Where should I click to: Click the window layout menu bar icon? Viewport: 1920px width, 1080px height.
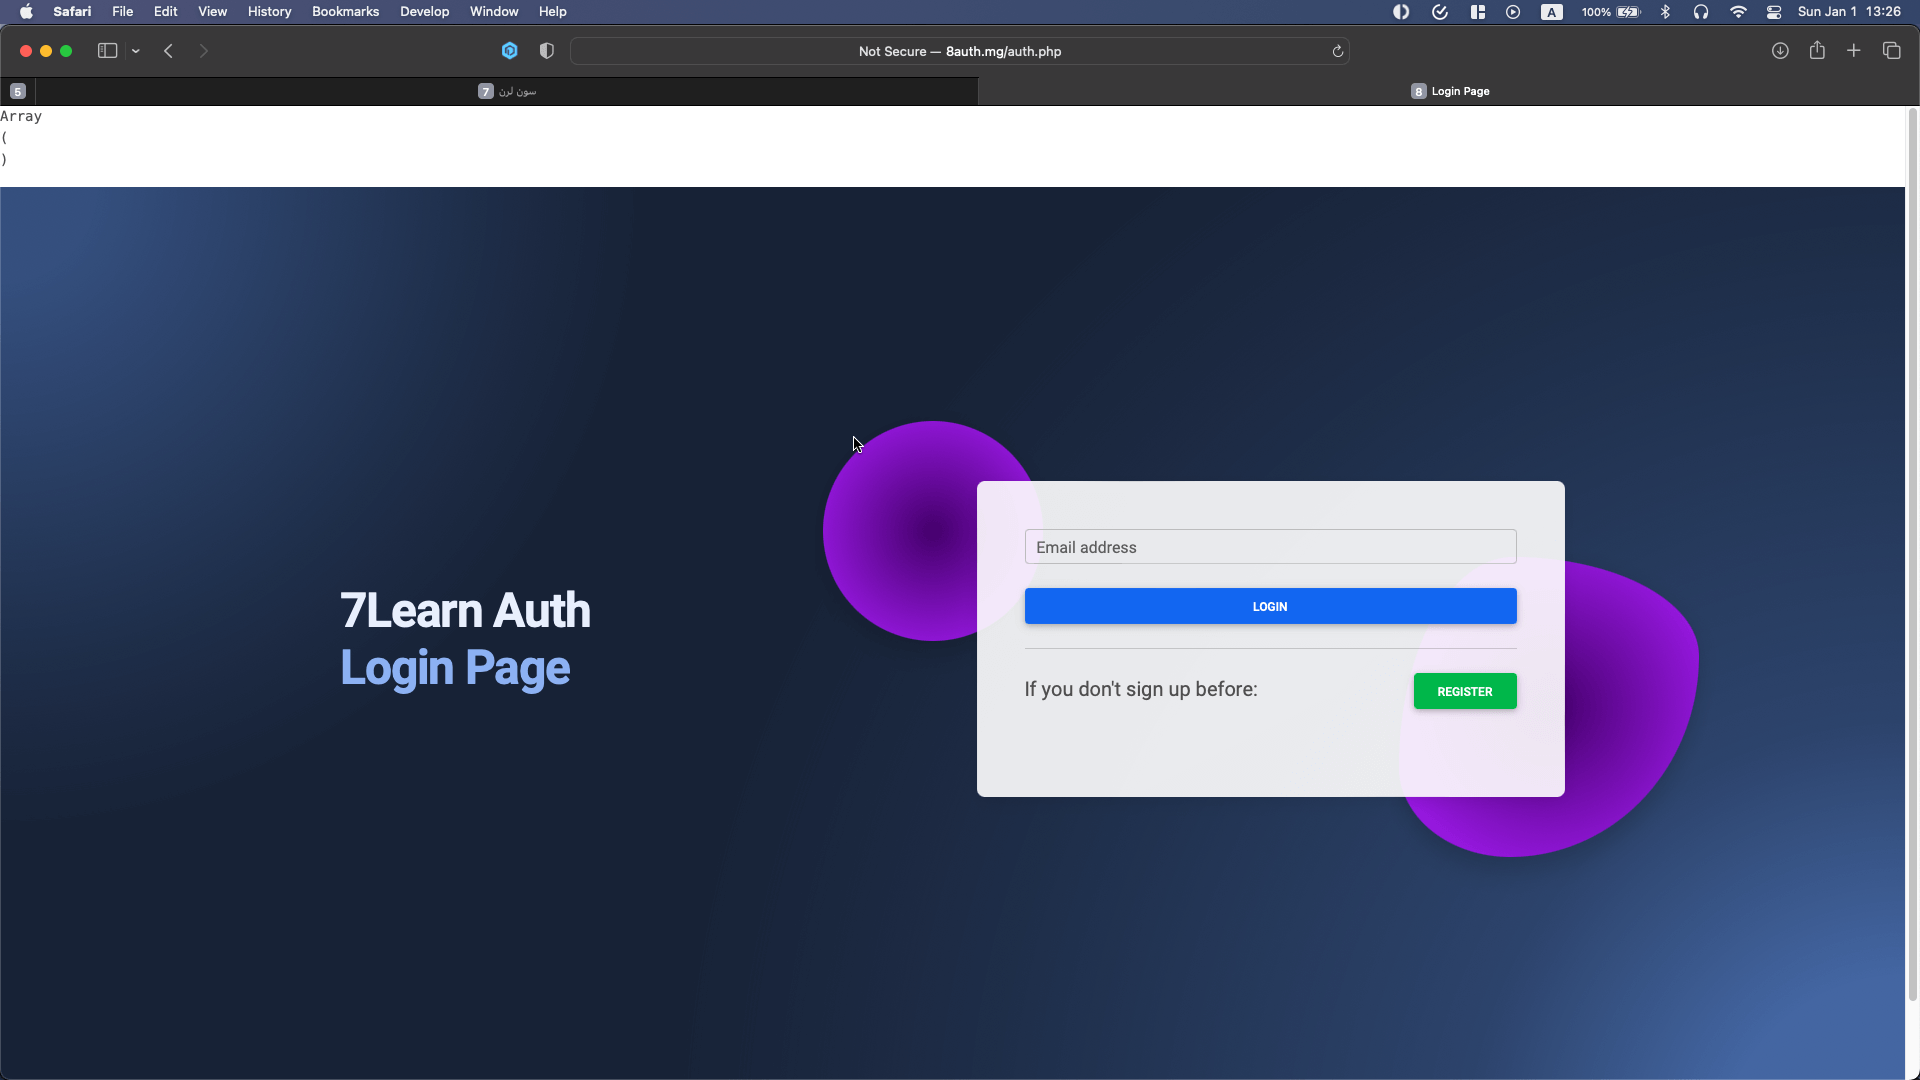(x=1478, y=12)
